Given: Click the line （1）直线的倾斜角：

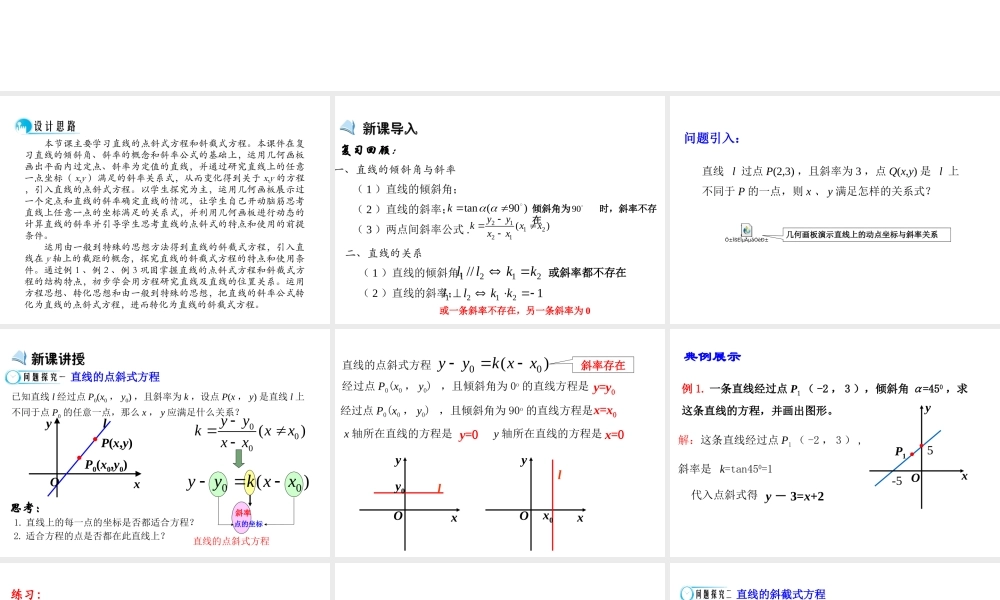Looking at the screenshot, I should pos(407,189).
